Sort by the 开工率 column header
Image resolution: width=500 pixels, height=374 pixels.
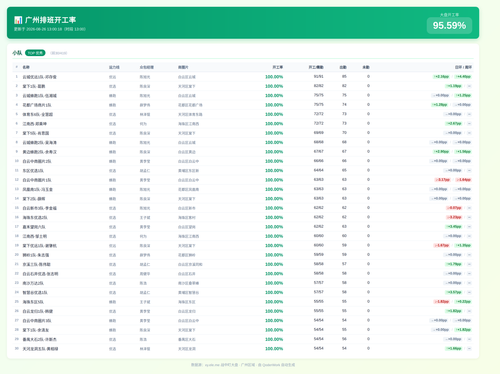(277, 67)
